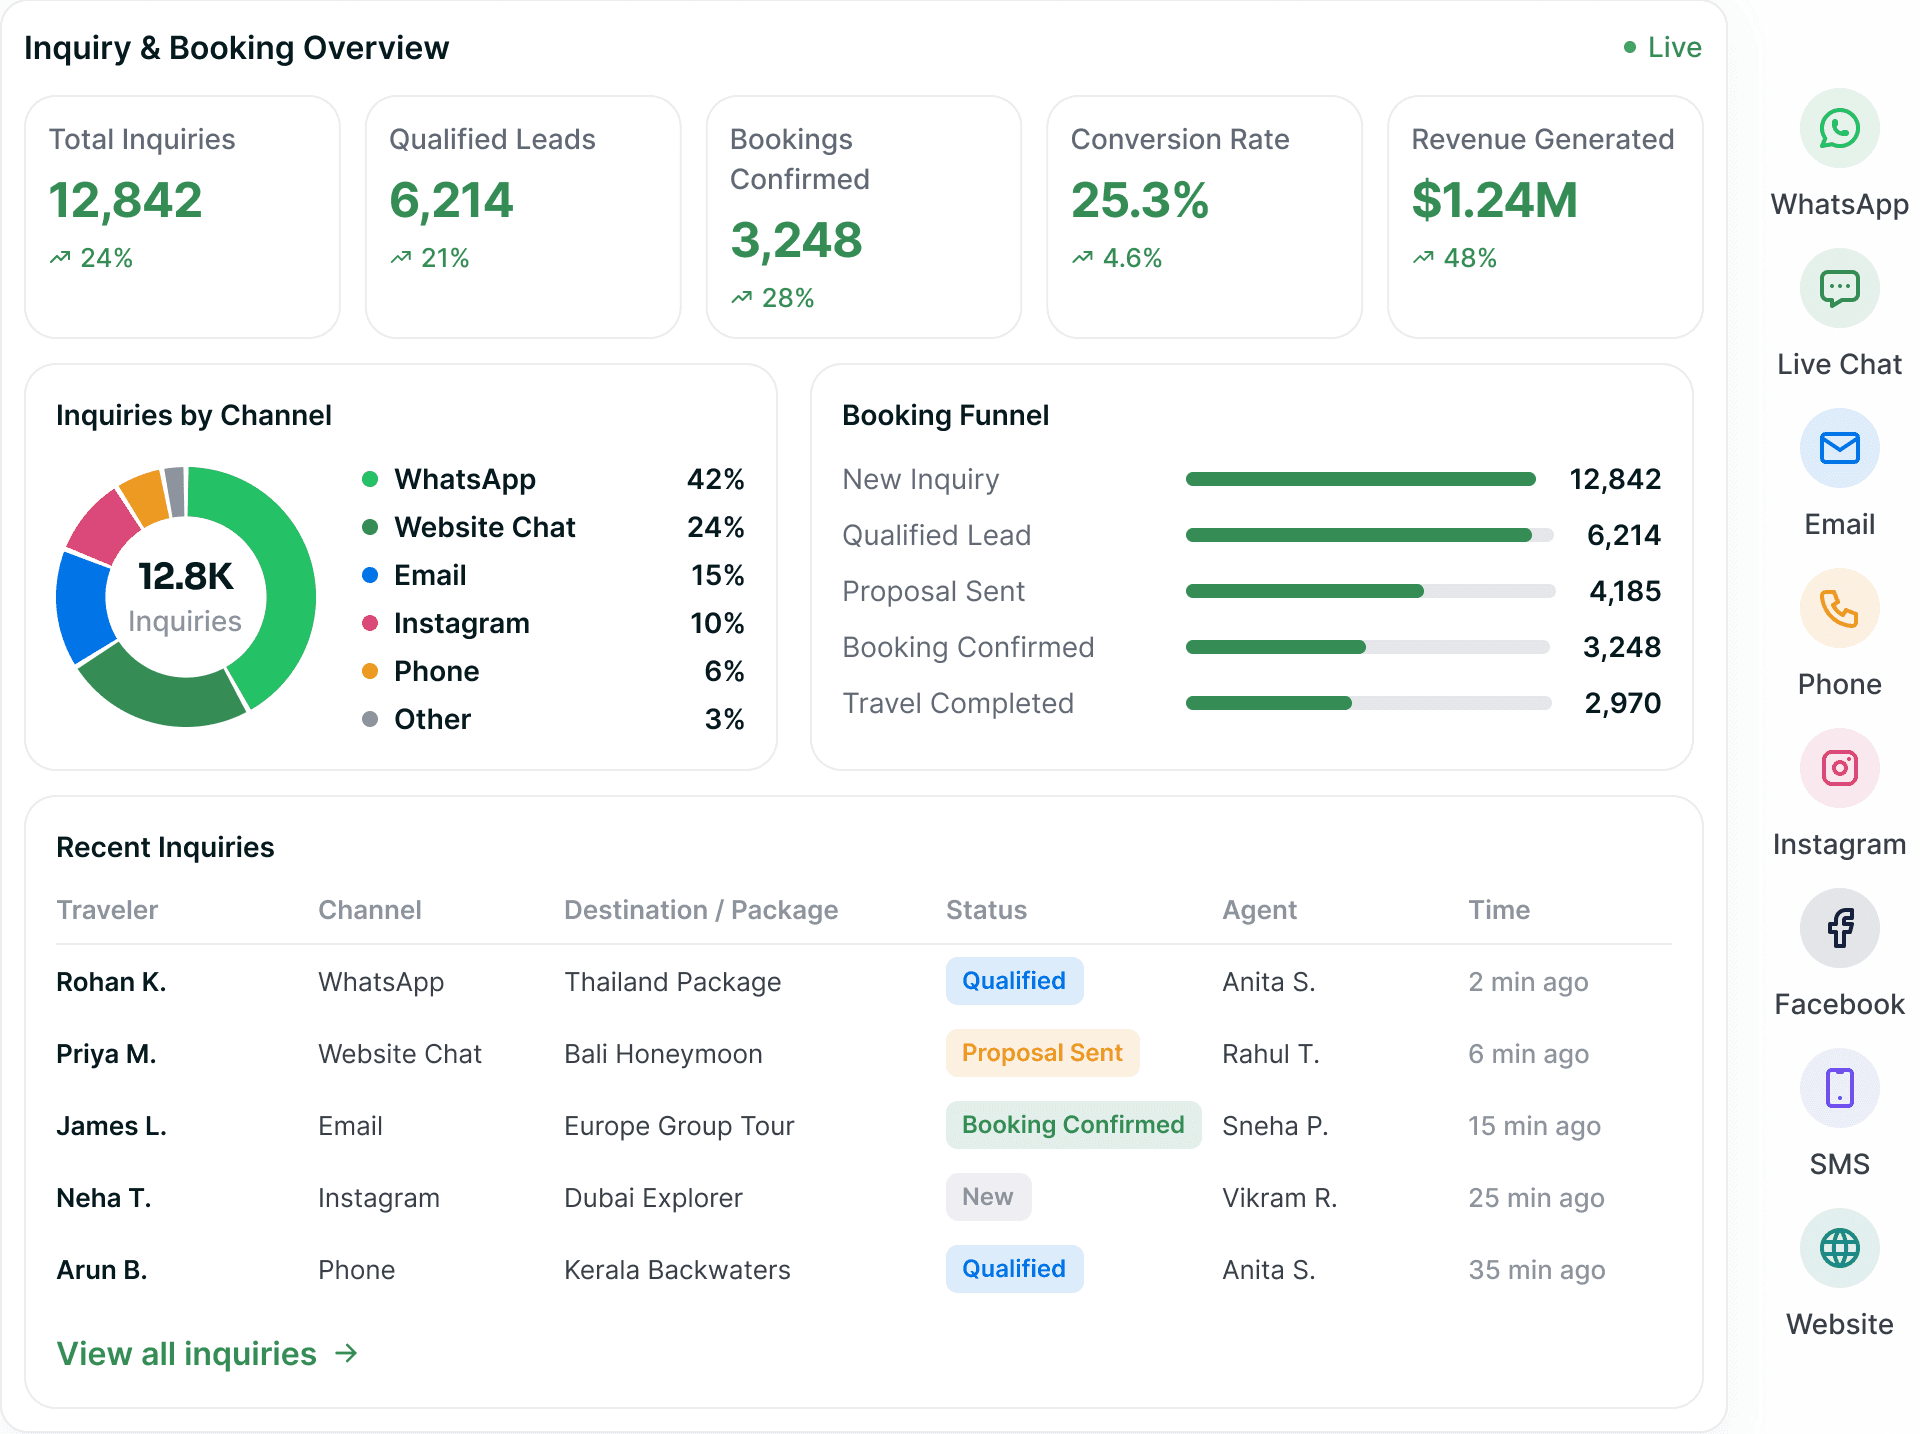The height and width of the screenshot is (1434, 1920).
Task: Click the Agent column header
Action: [x=1260, y=910]
